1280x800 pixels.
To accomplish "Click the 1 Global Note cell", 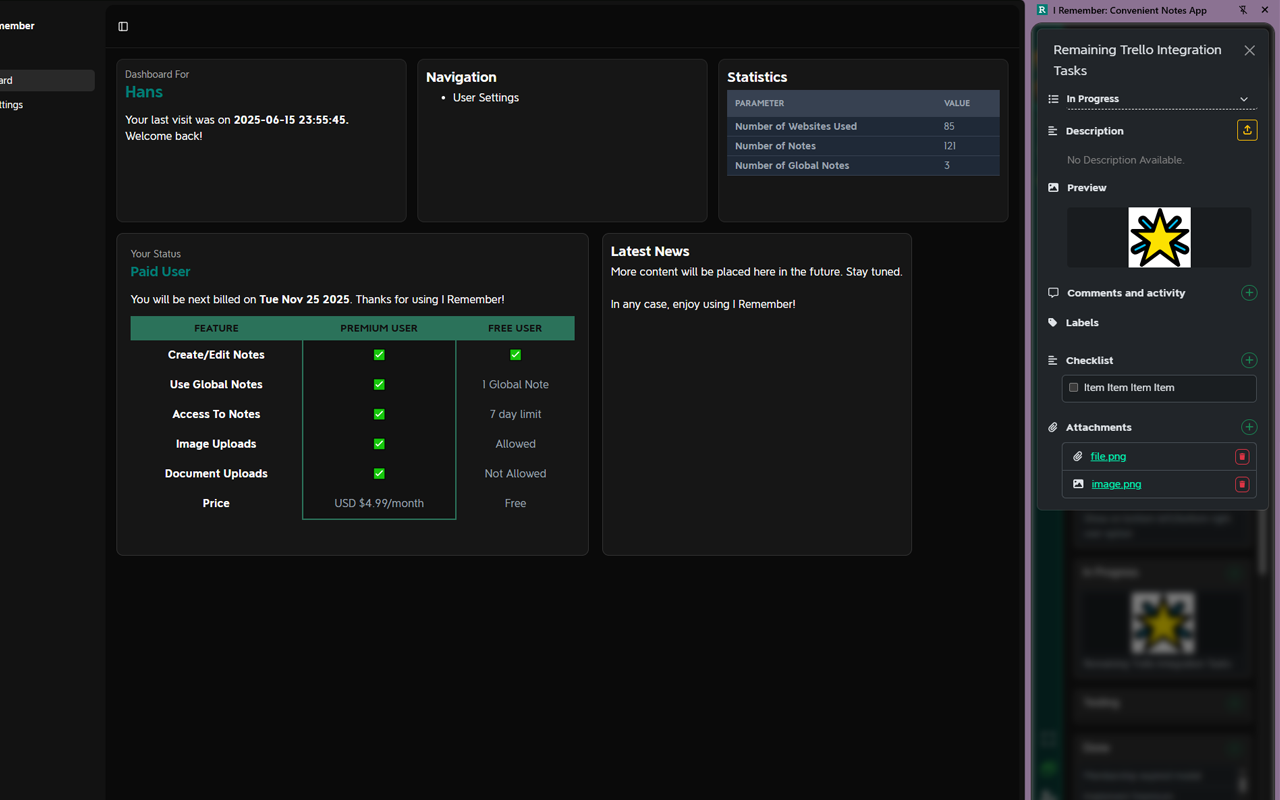I will 515,384.
